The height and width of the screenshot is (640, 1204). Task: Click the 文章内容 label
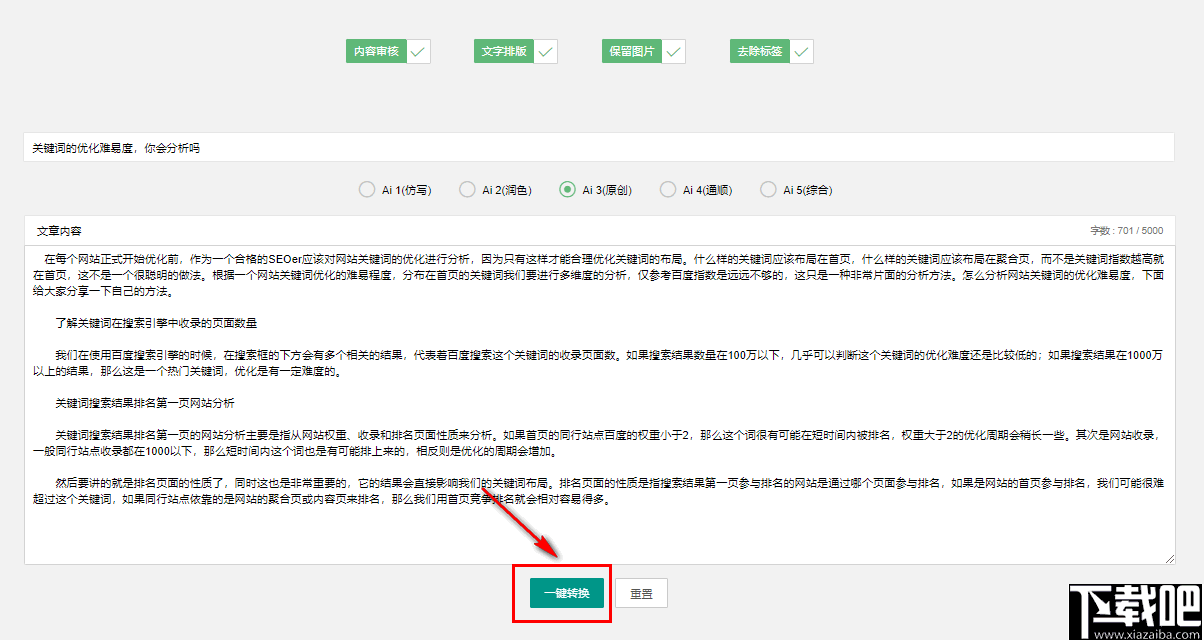tap(58, 230)
